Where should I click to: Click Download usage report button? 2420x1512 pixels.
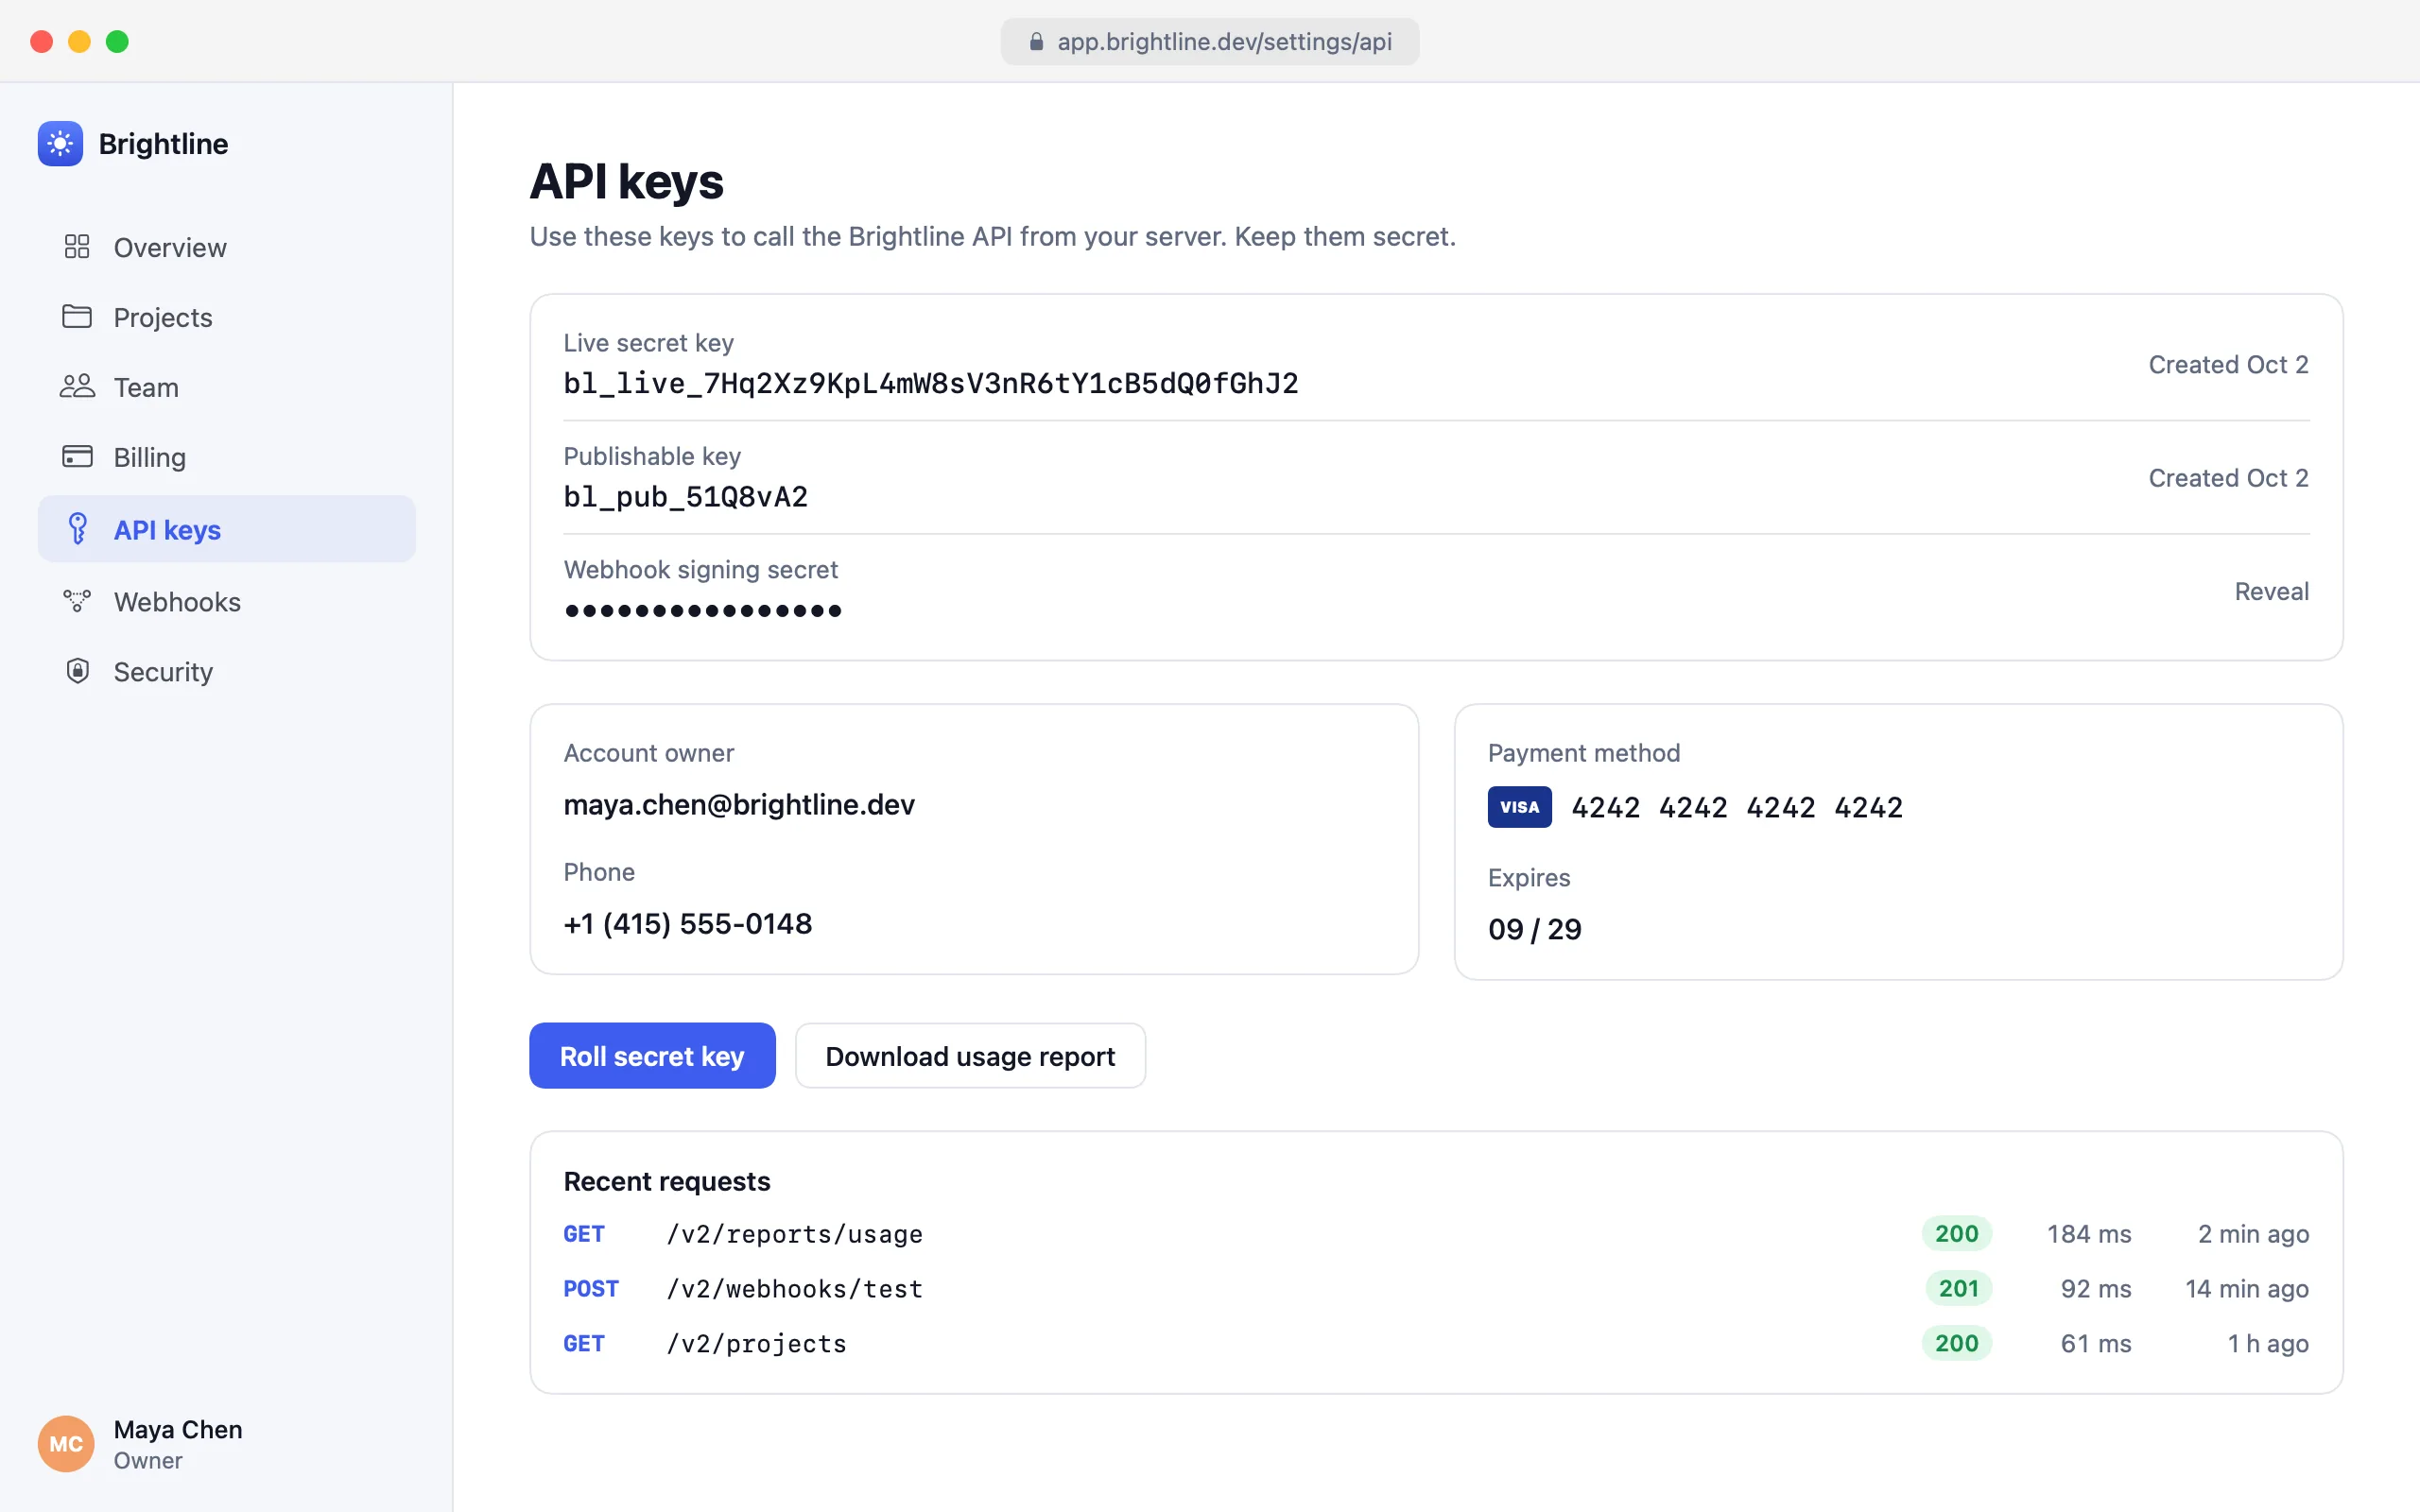tap(970, 1056)
